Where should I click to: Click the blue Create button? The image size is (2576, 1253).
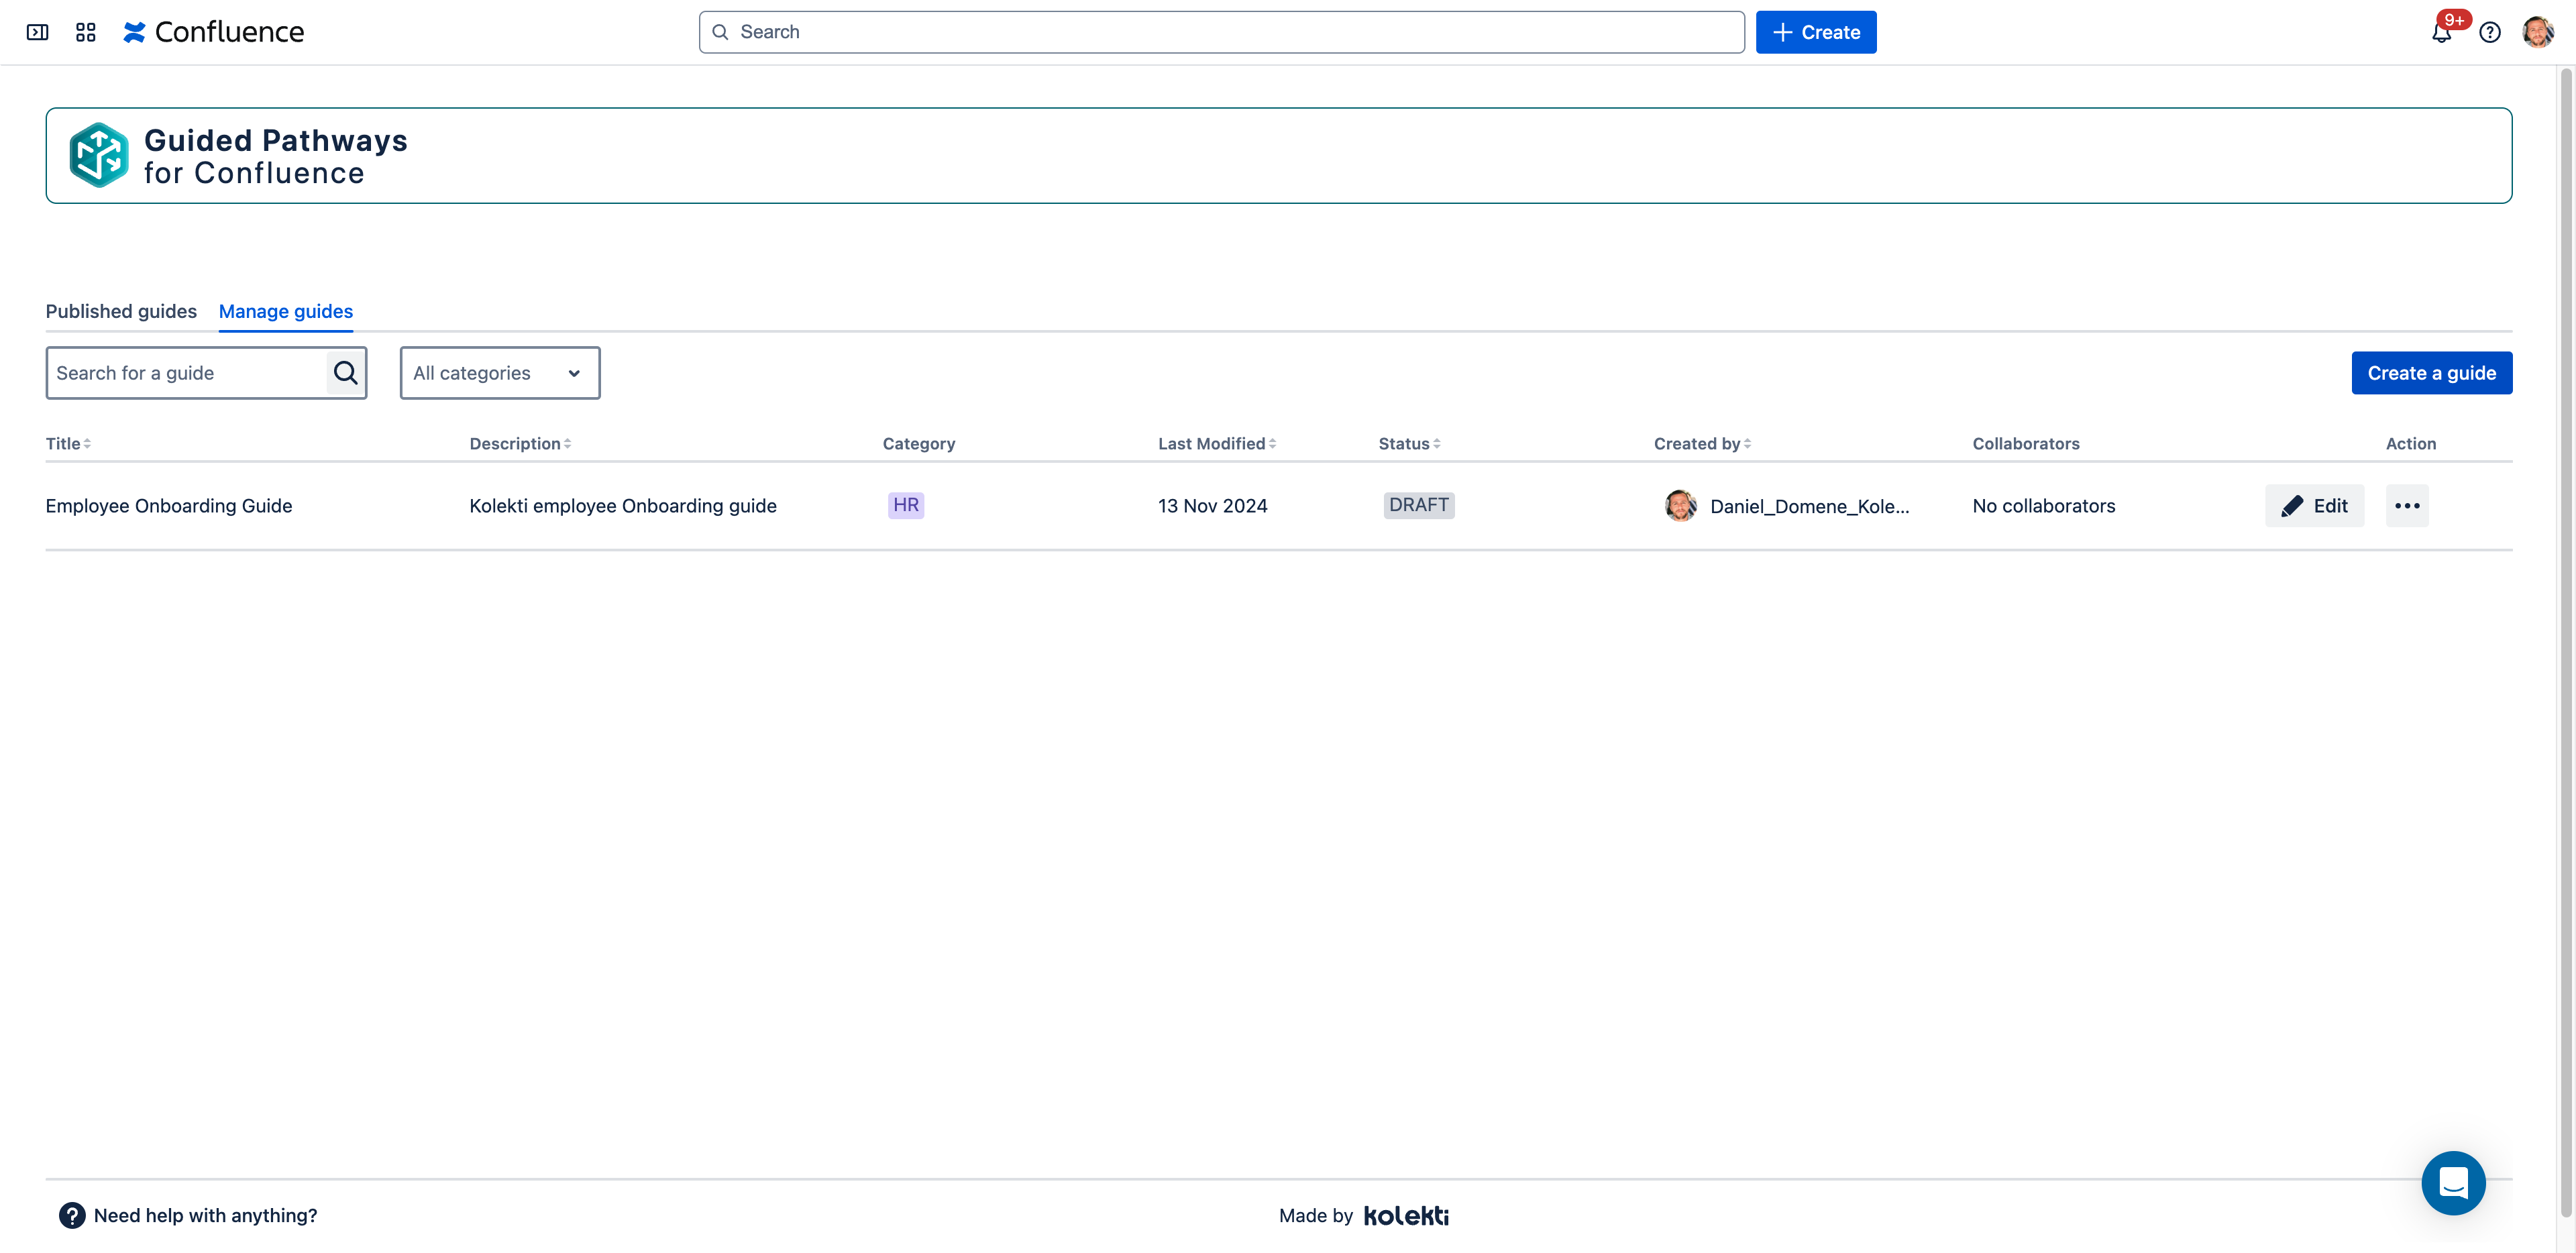point(1816,32)
